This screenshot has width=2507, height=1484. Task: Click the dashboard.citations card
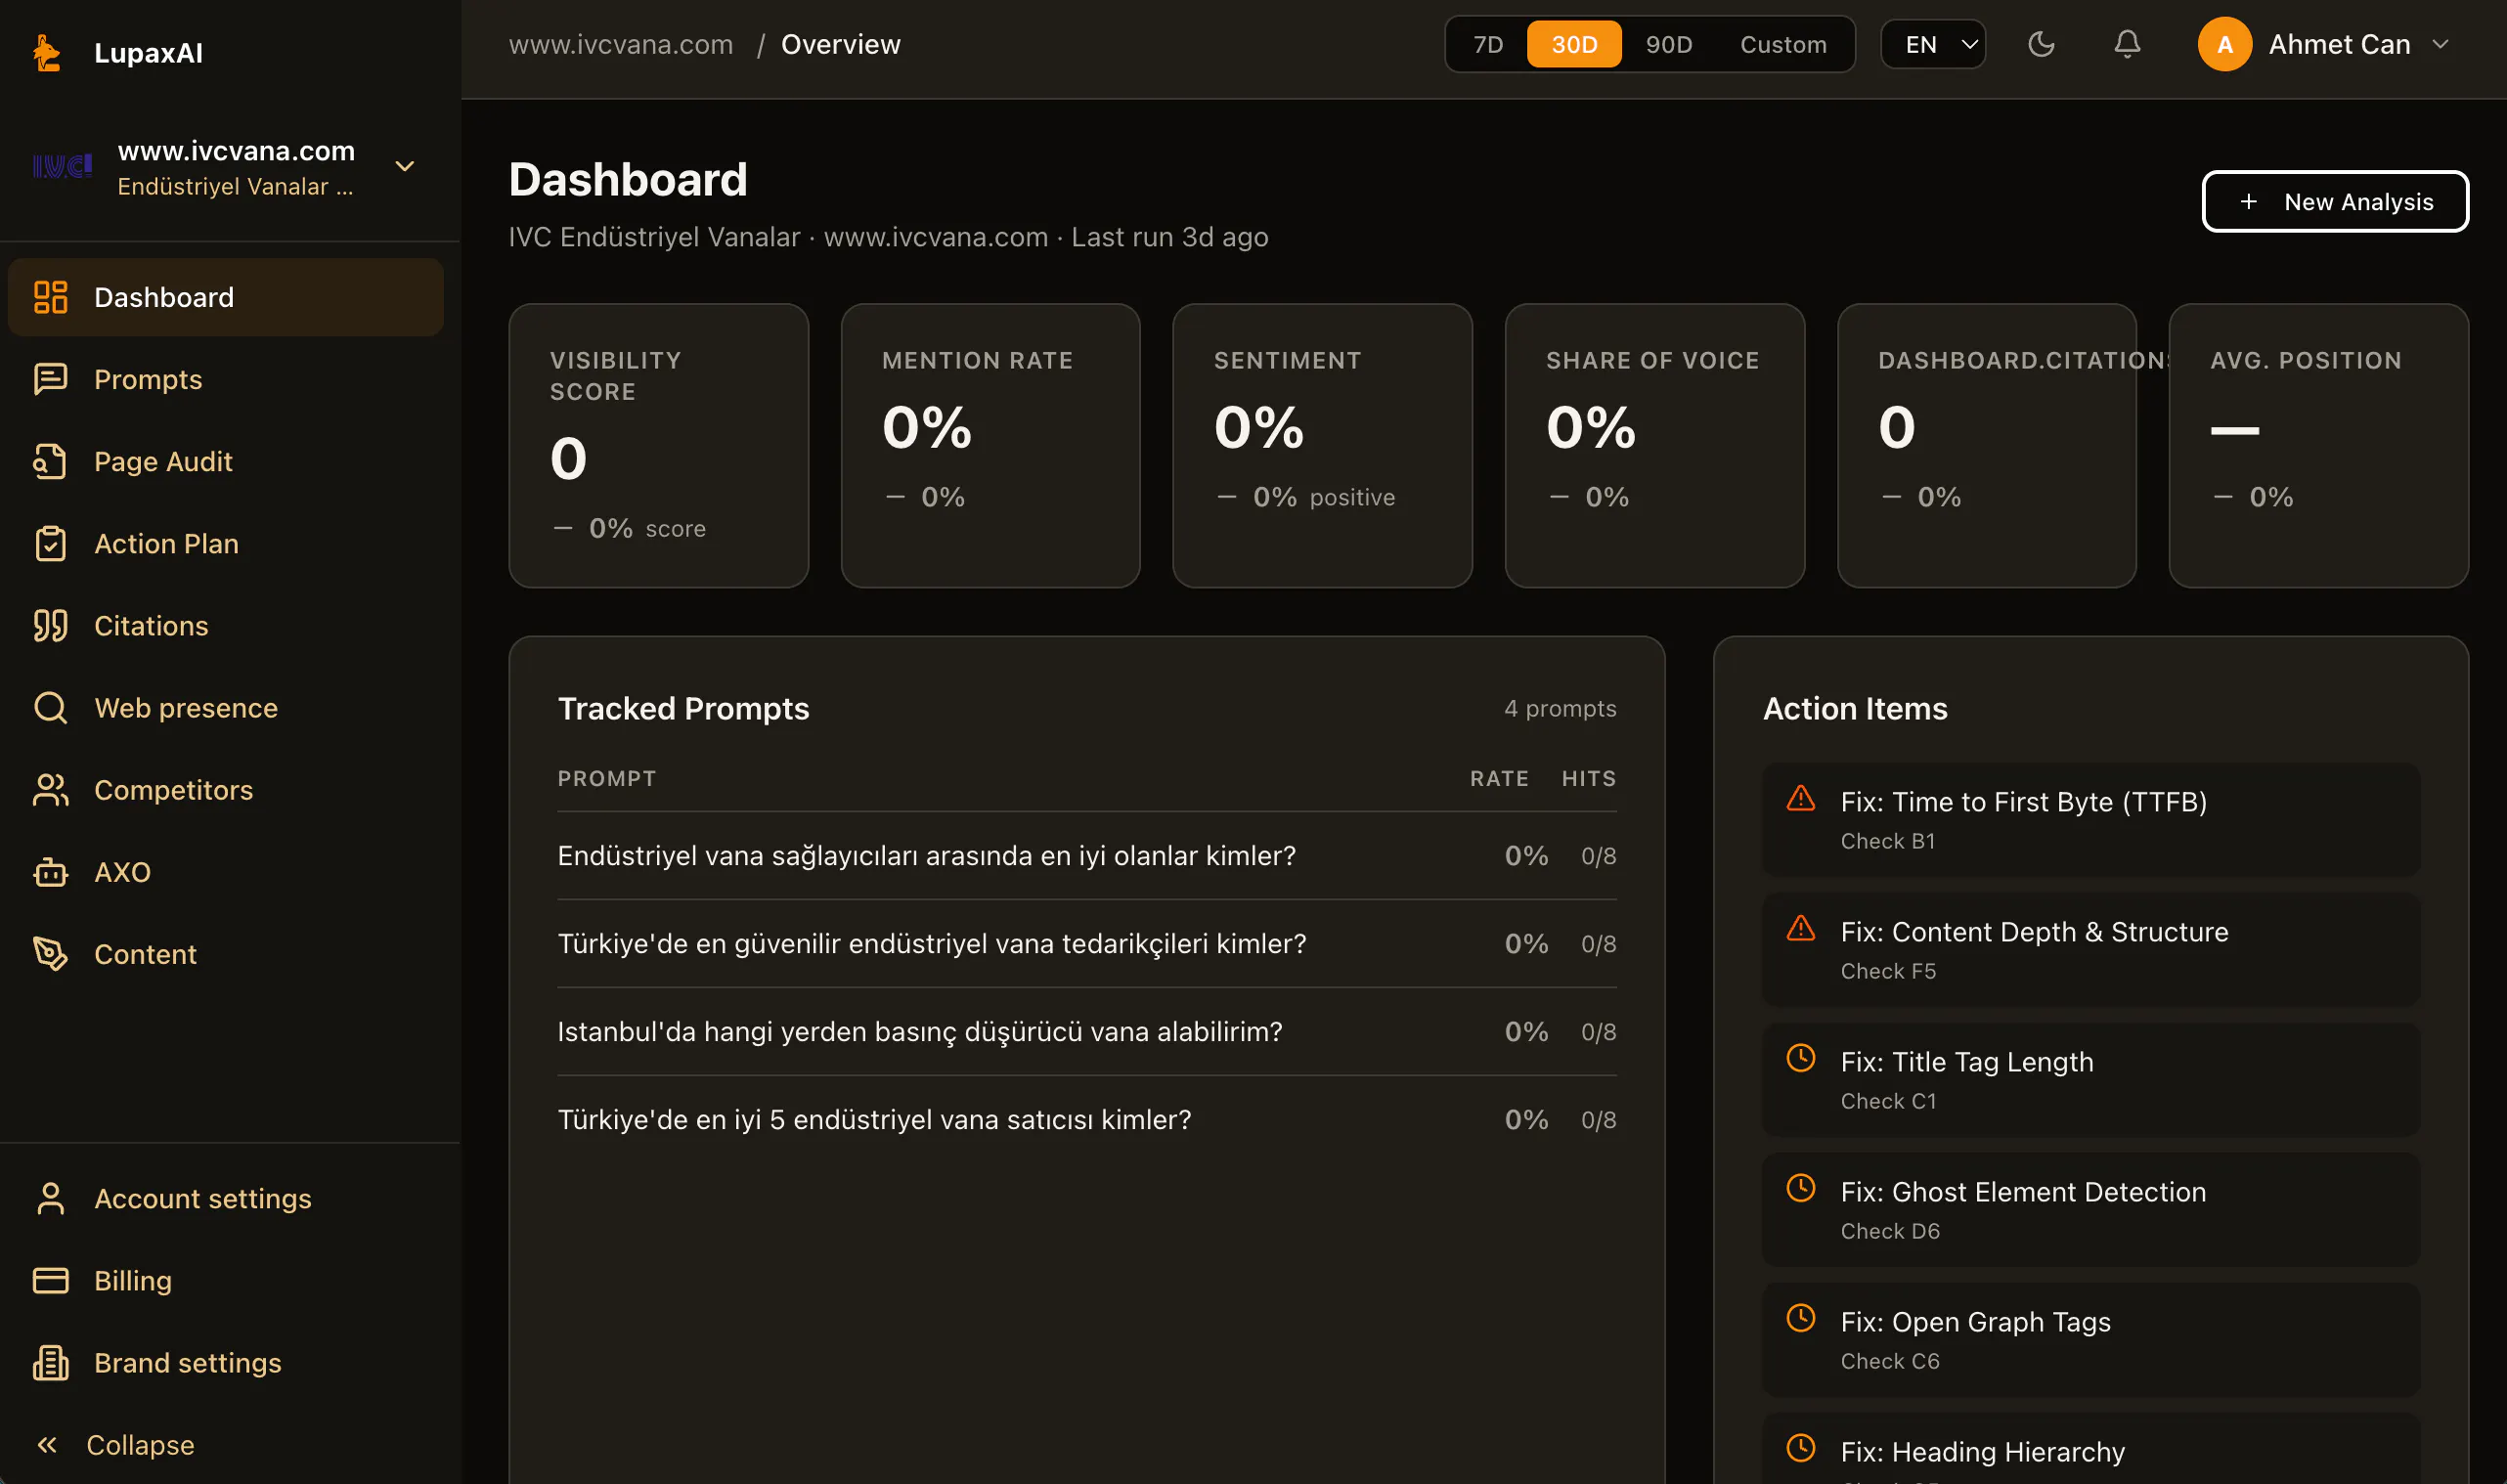coord(1986,445)
